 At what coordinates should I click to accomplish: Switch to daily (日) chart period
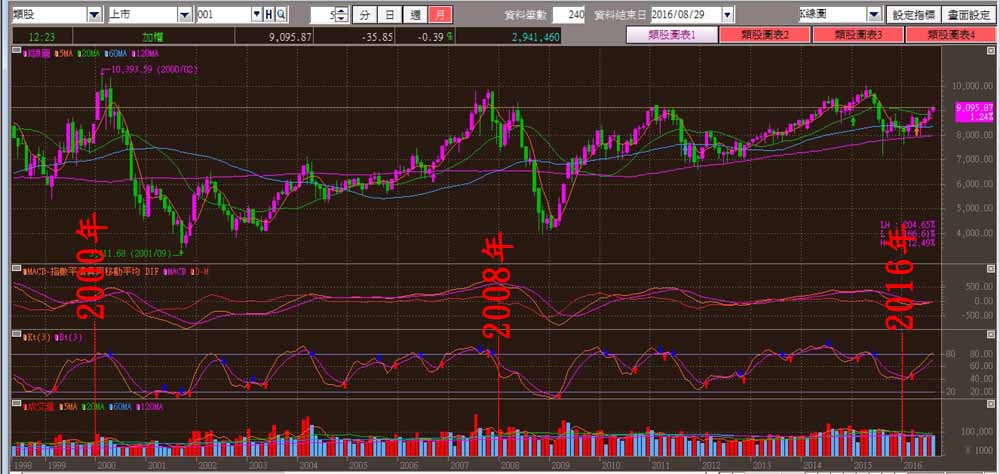coord(390,15)
